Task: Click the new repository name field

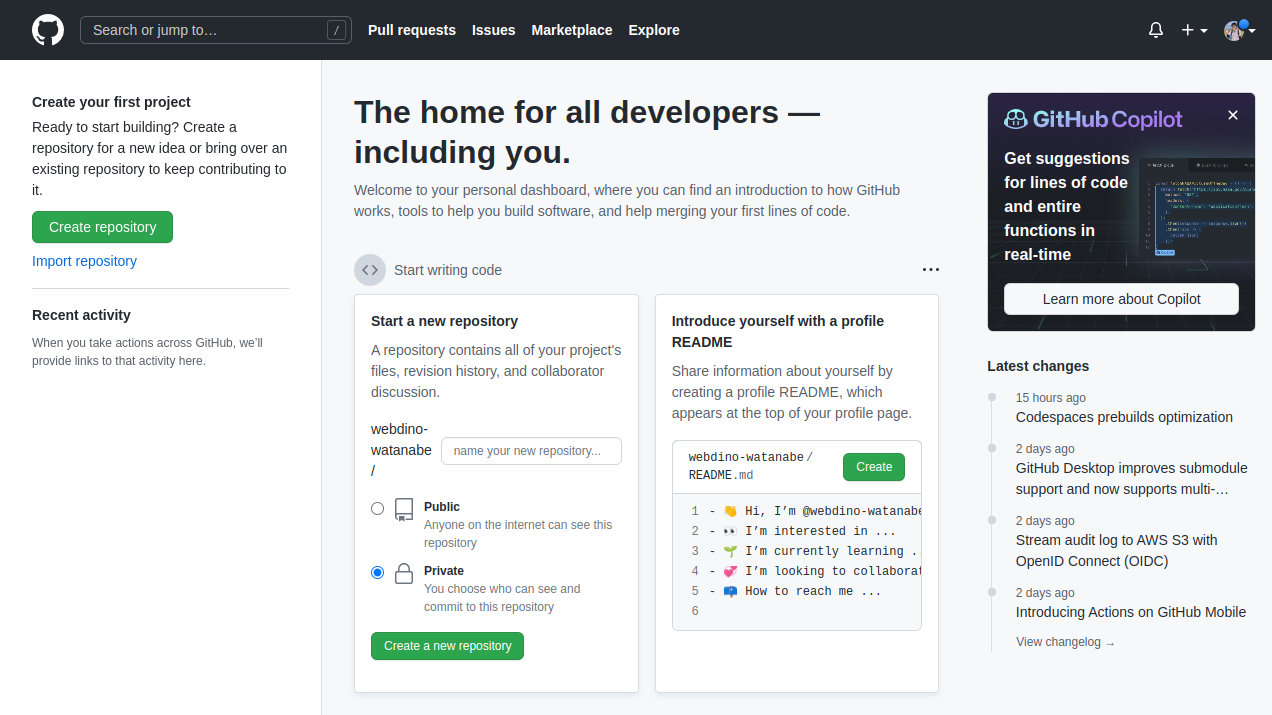Action: [531, 451]
